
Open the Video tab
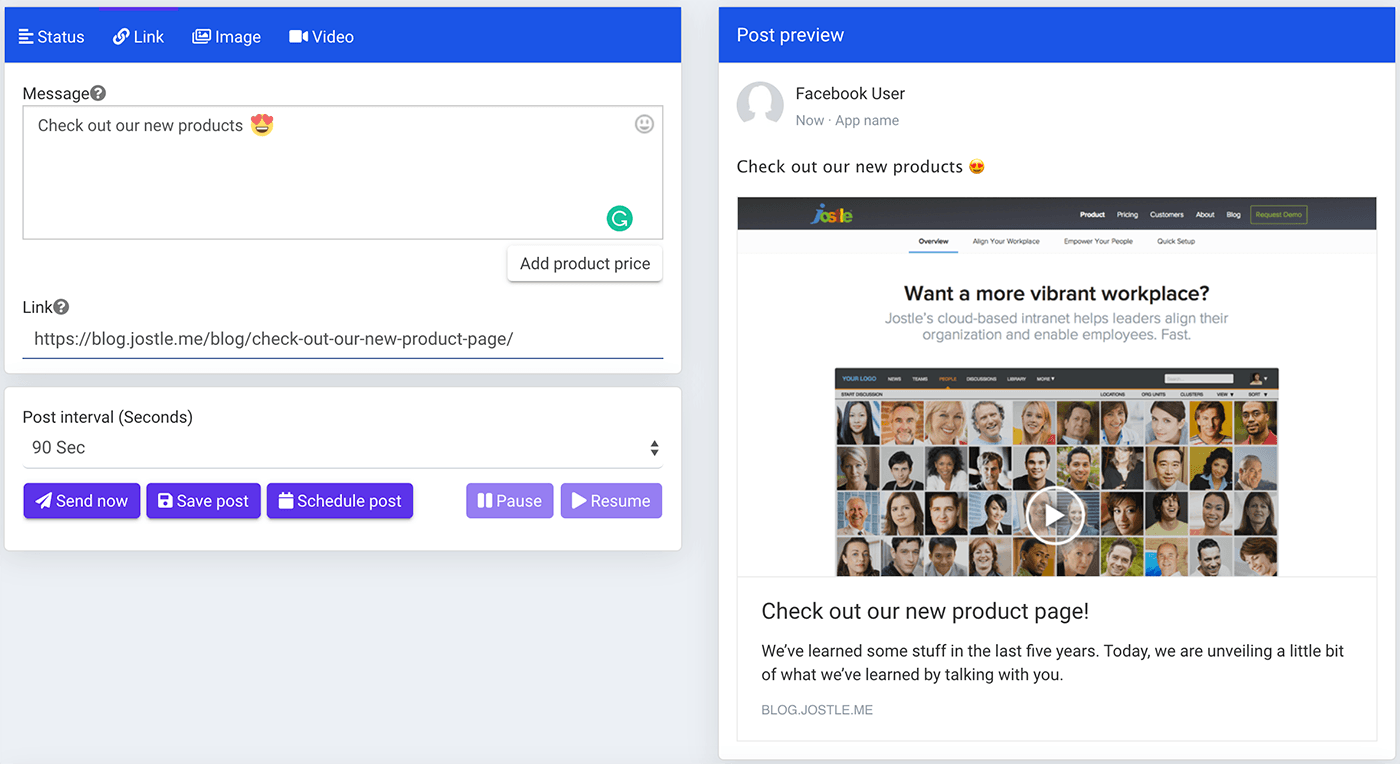tap(321, 37)
